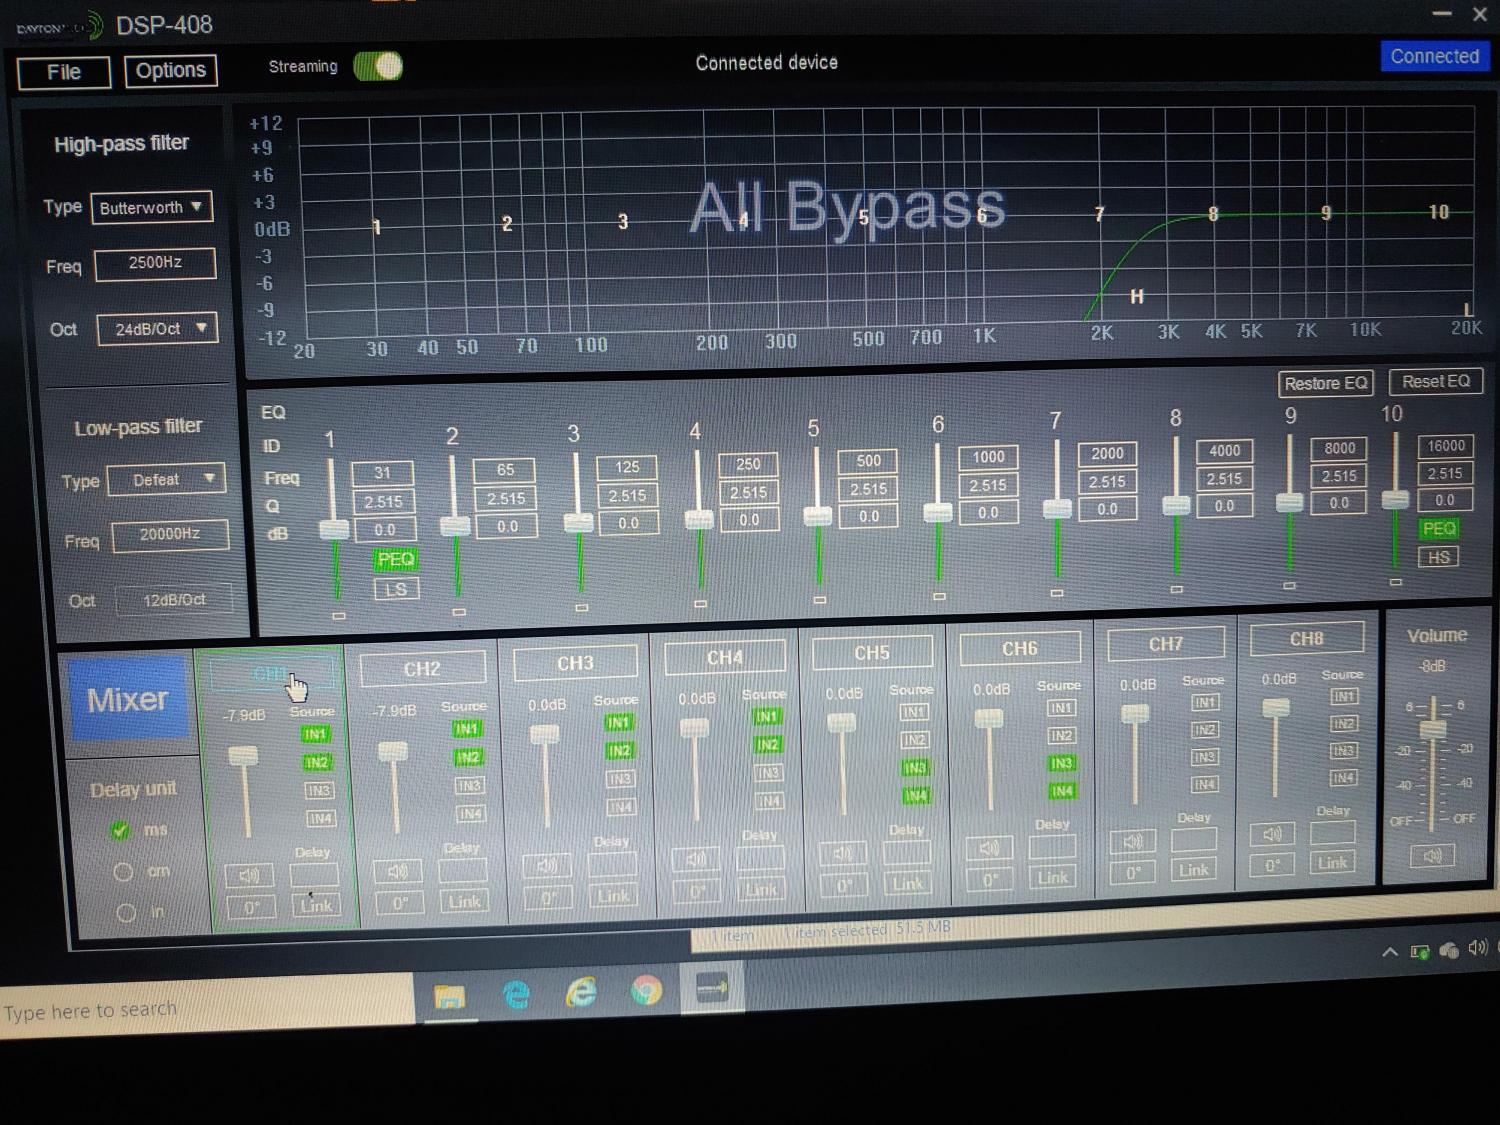Click EQ band 1 gain slider handle
Viewport: 1500px width, 1125px height.
click(x=334, y=530)
